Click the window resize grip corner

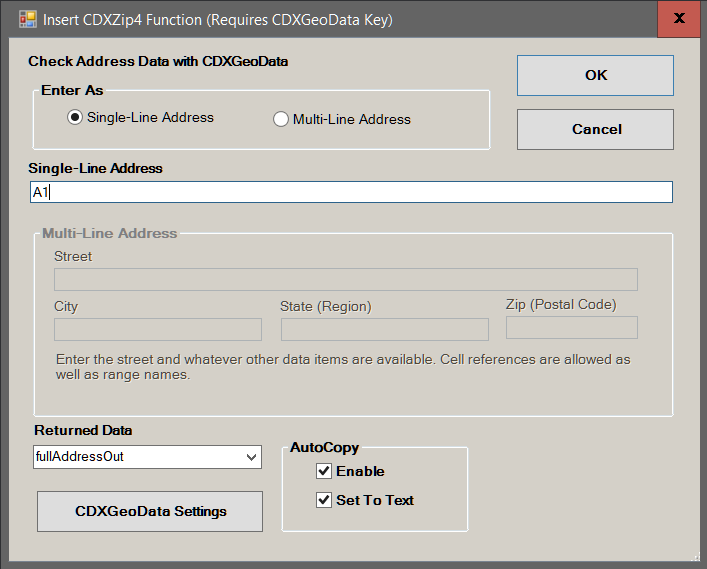pyautogui.click(x=696, y=558)
